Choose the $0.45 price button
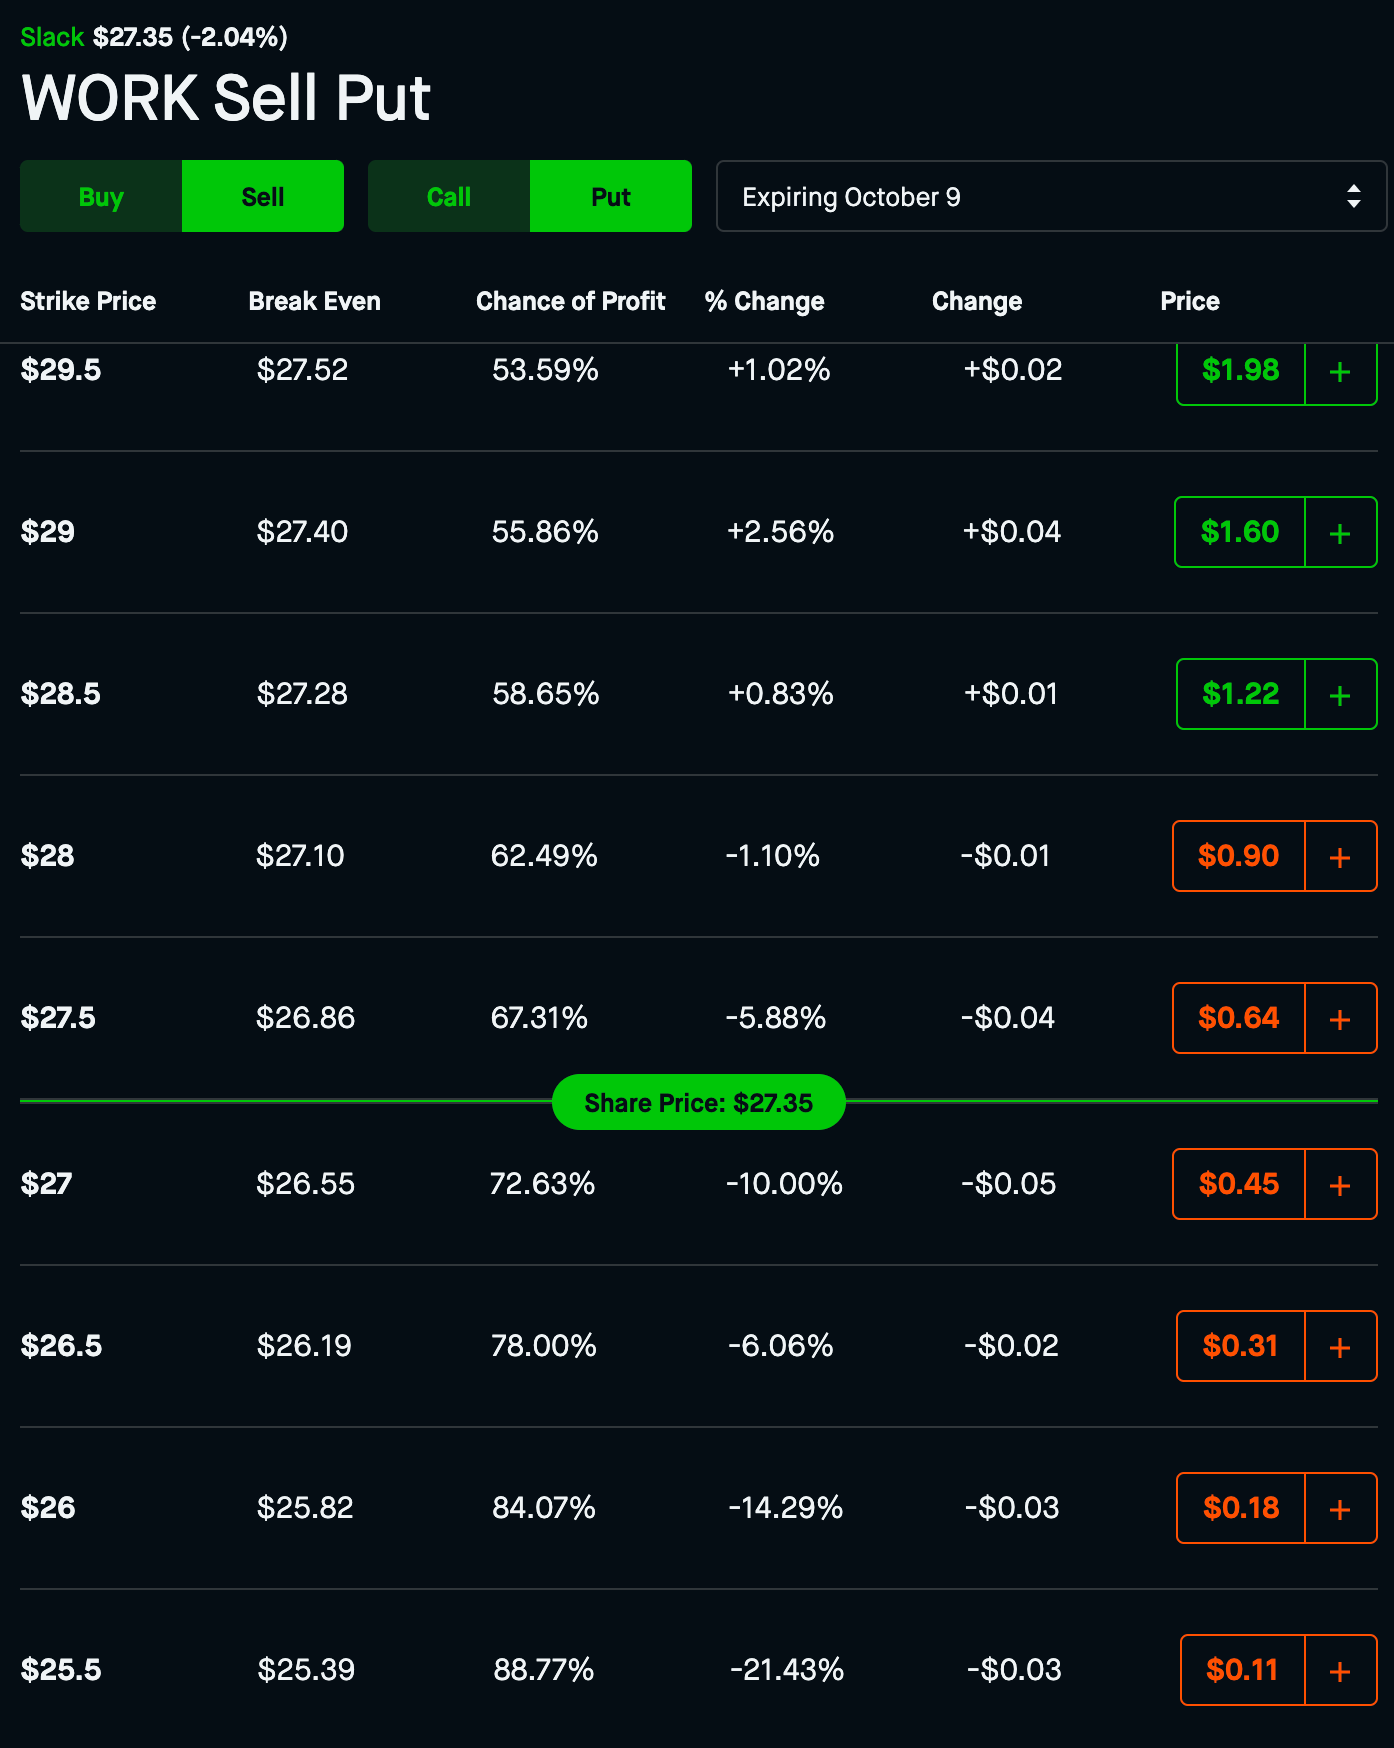Screen dimensions: 1394x1748 (x=1239, y=1184)
